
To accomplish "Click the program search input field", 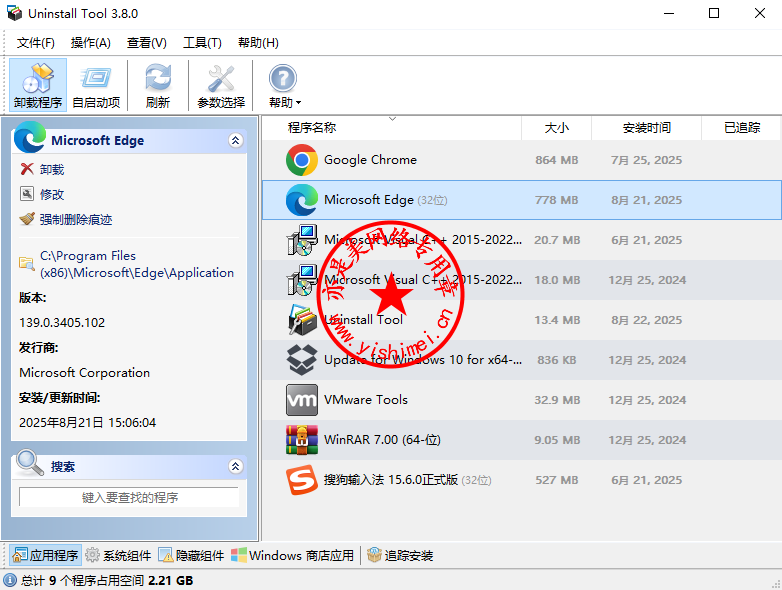I will point(129,497).
